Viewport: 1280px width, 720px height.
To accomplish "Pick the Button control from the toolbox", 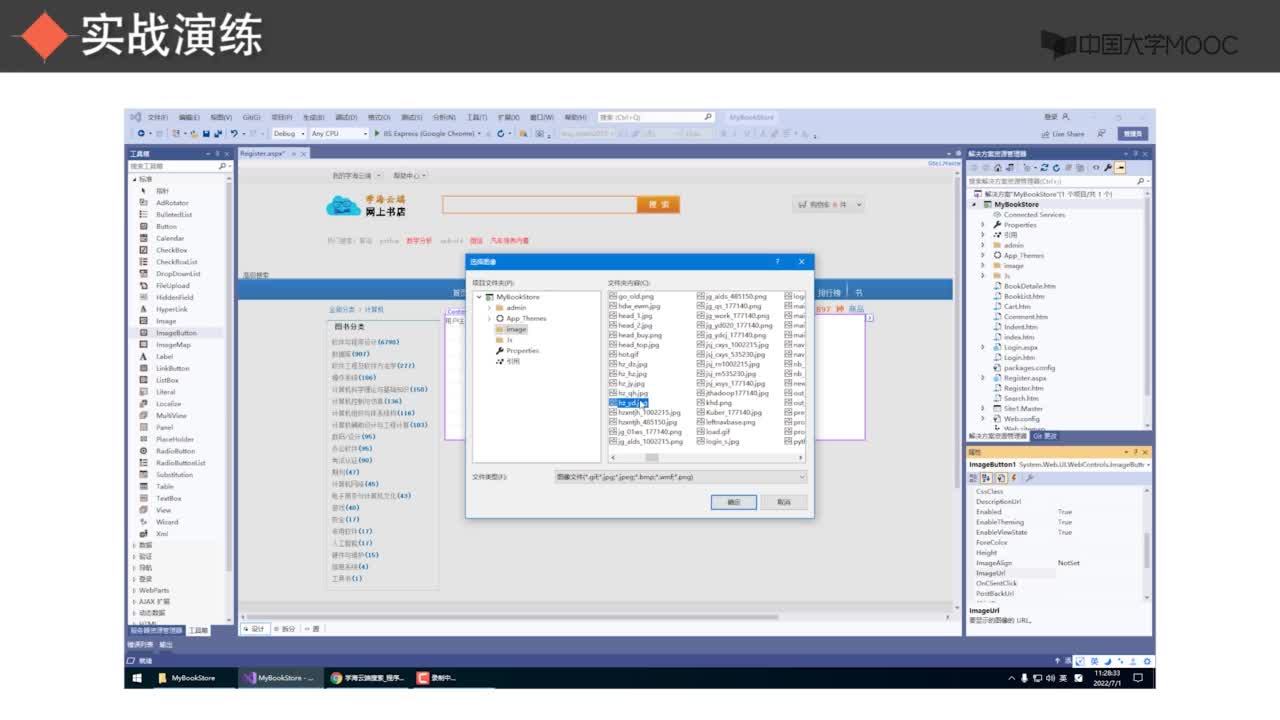I will click(166, 227).
